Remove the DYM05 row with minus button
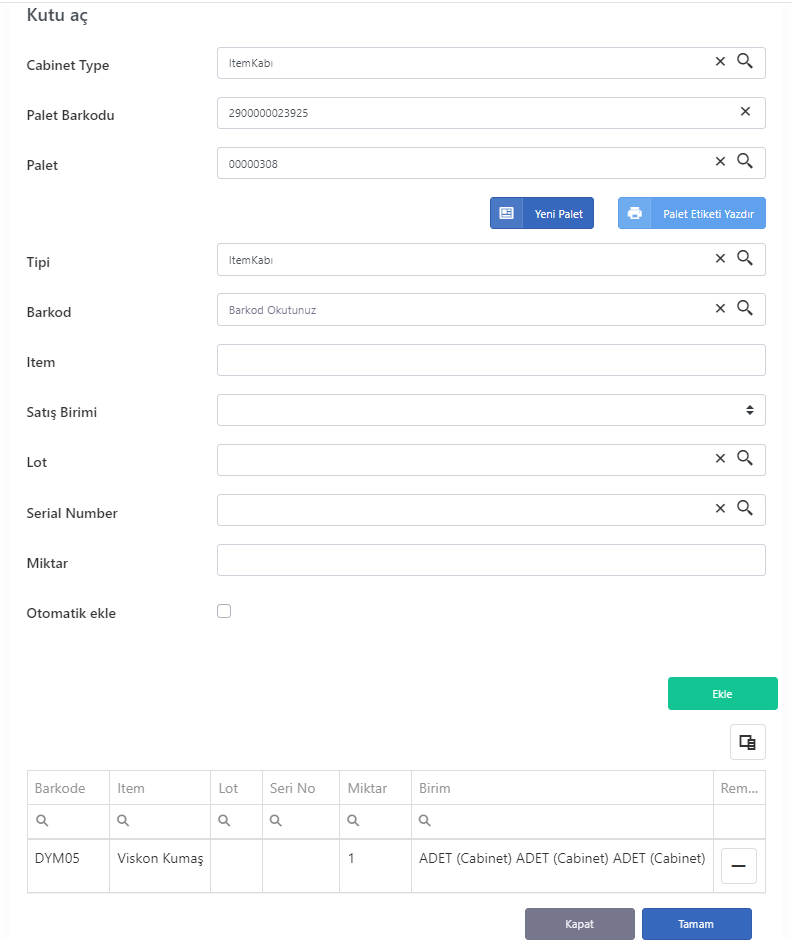Image resolution: width=792 pixels, height=940 pixels. pyautogui.click(x=739, y=866)
